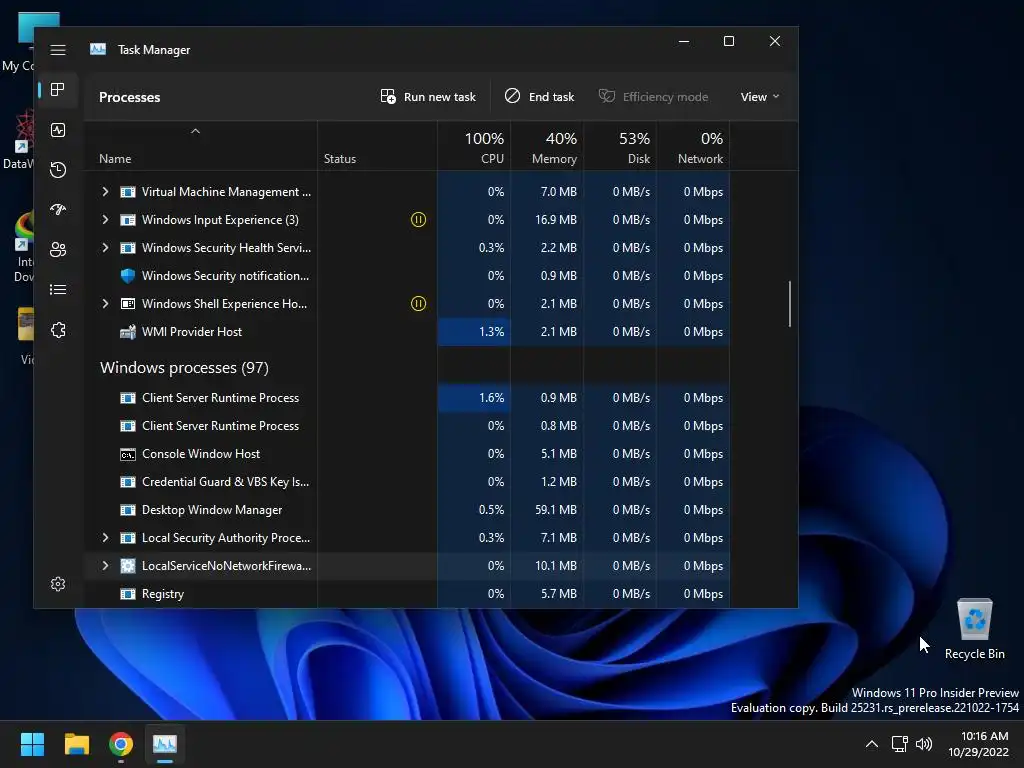This screenshot has width=1024, height=768.
Task: Click End task button
Action: (539, 97)
